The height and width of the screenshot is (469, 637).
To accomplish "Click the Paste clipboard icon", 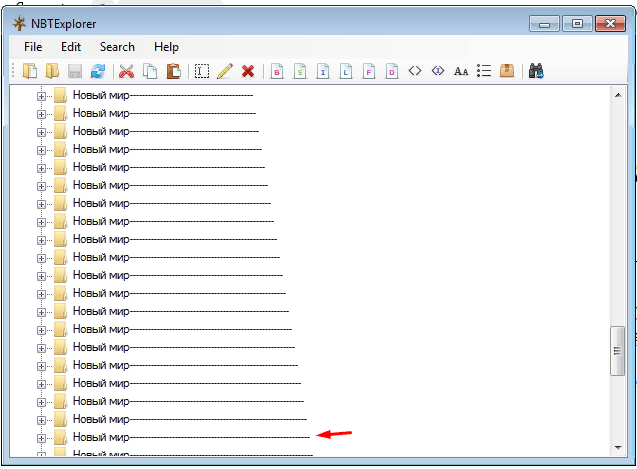I will point(173,71).
